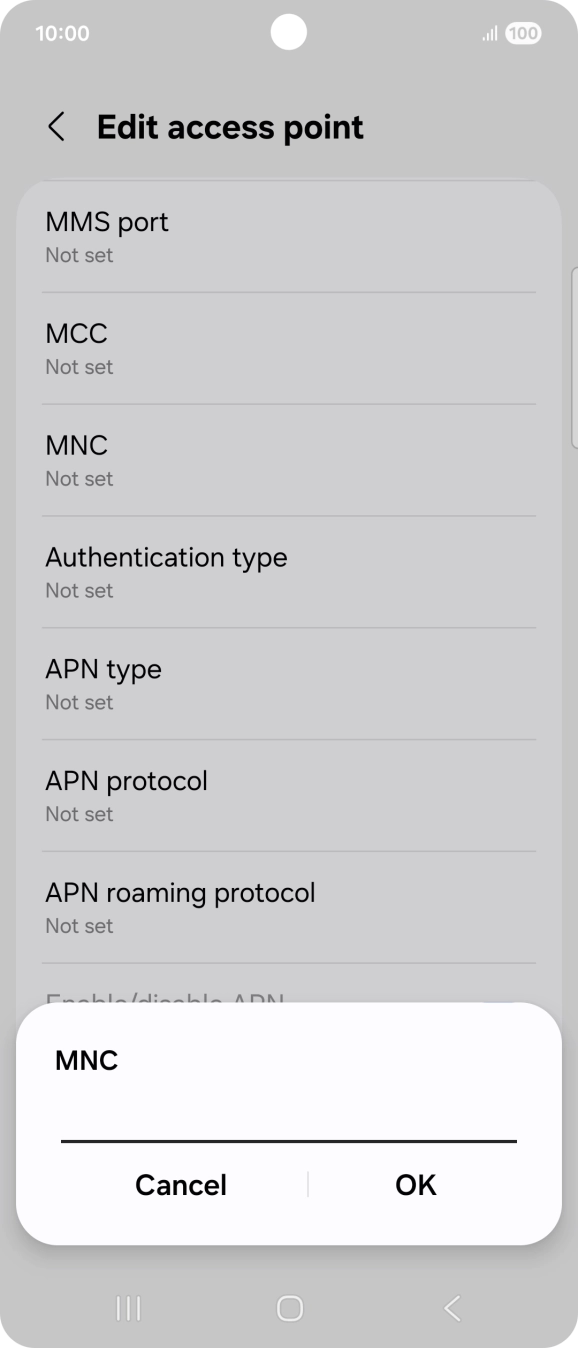Click the scrollbar on the right edge
Image resolution: width=578 pixels, height=1348 pixels.
[x=574, y=357]
